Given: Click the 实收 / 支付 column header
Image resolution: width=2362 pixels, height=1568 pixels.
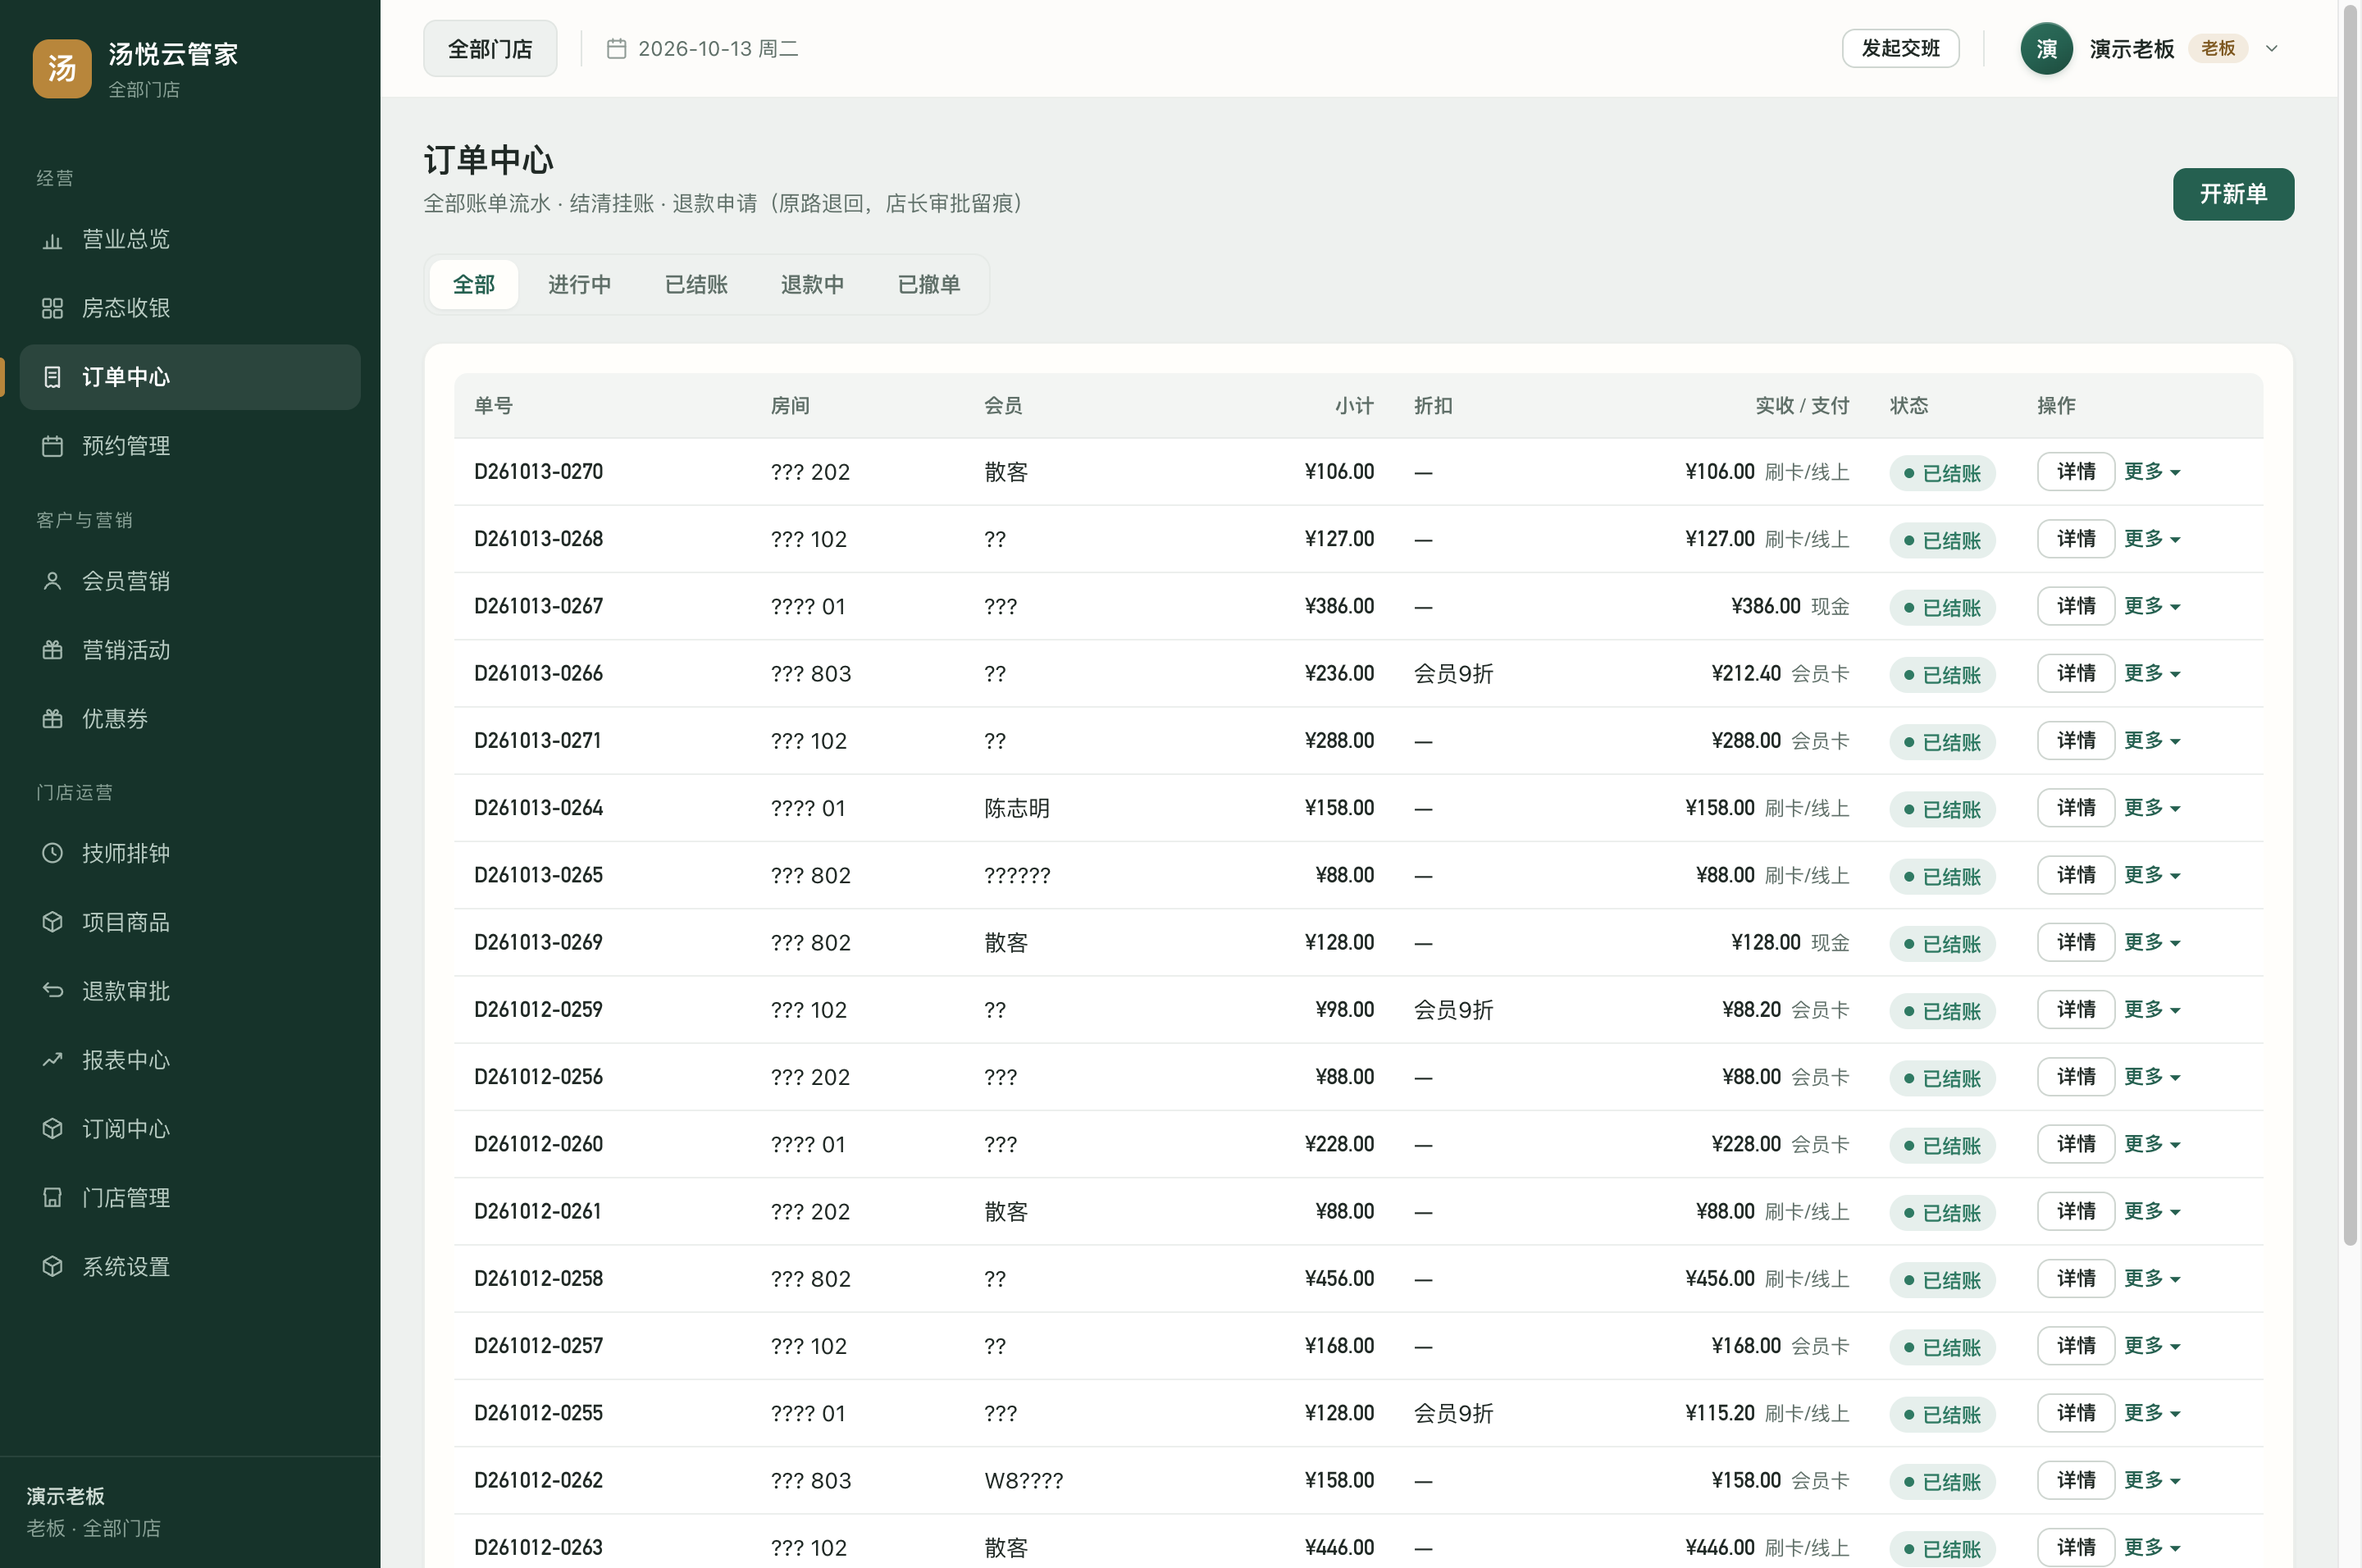Looking at the screenshot, I should tap(1802, 406).
